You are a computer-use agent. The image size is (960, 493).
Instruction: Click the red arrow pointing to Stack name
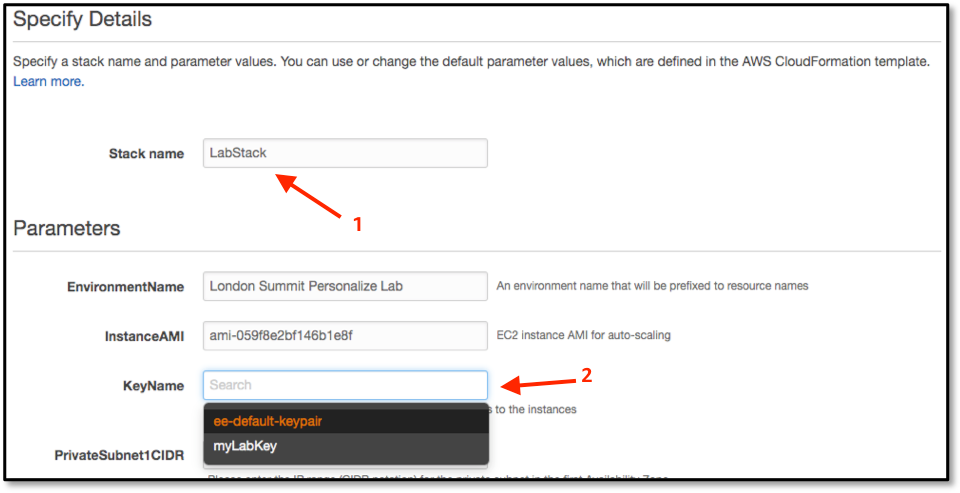click(307, 196)
